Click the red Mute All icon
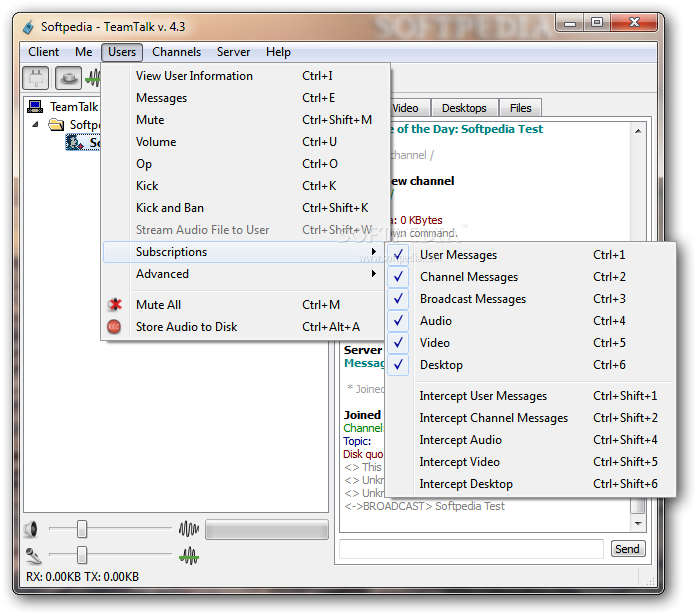The width and height of the screenshot is (697, 615). pyautogui.click(x=115, y=305)
